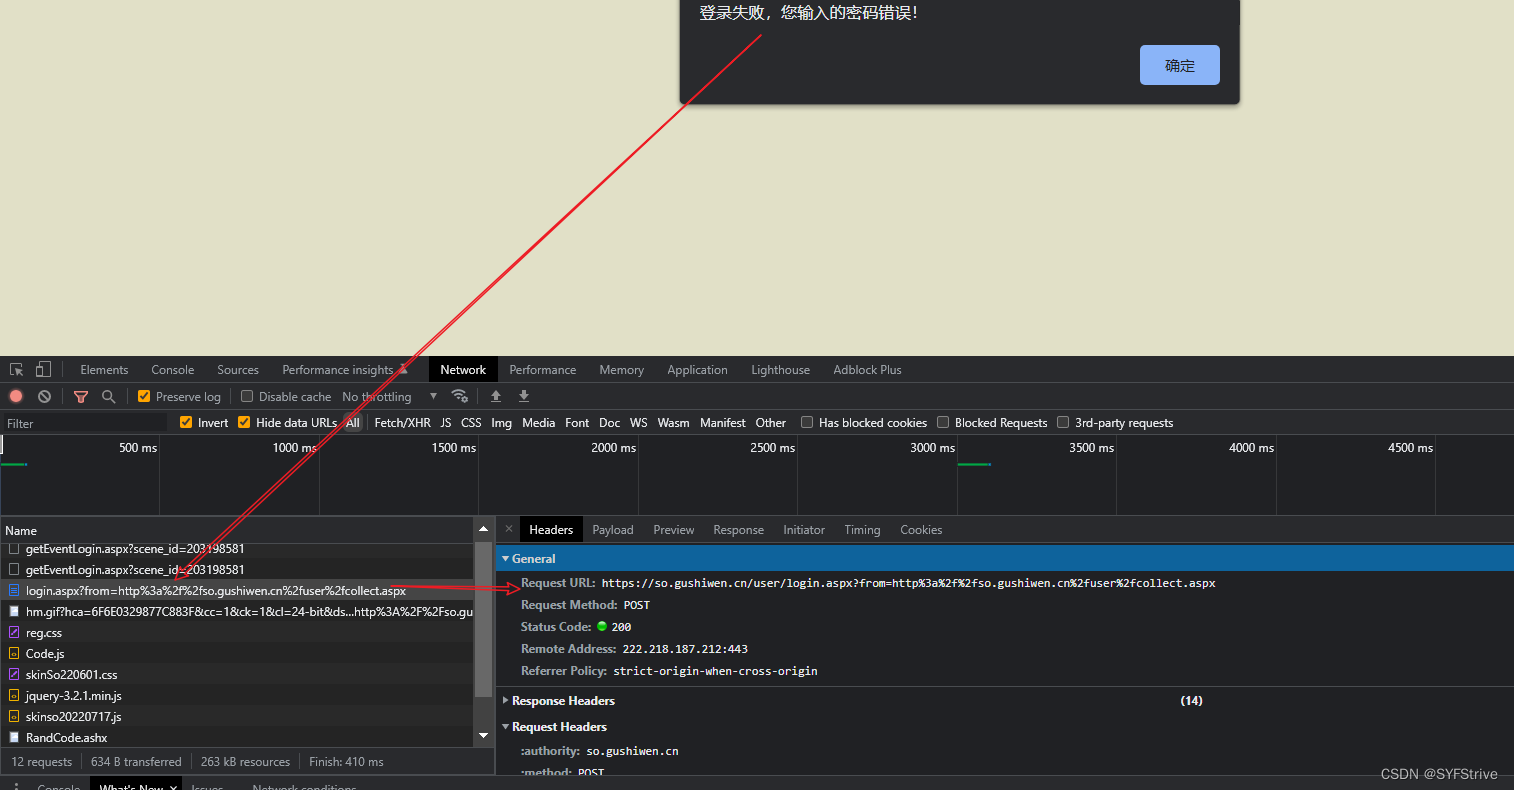Screen dimensions: 1514x790
Task: Close the request details pane
Action: tap(508, 529)
